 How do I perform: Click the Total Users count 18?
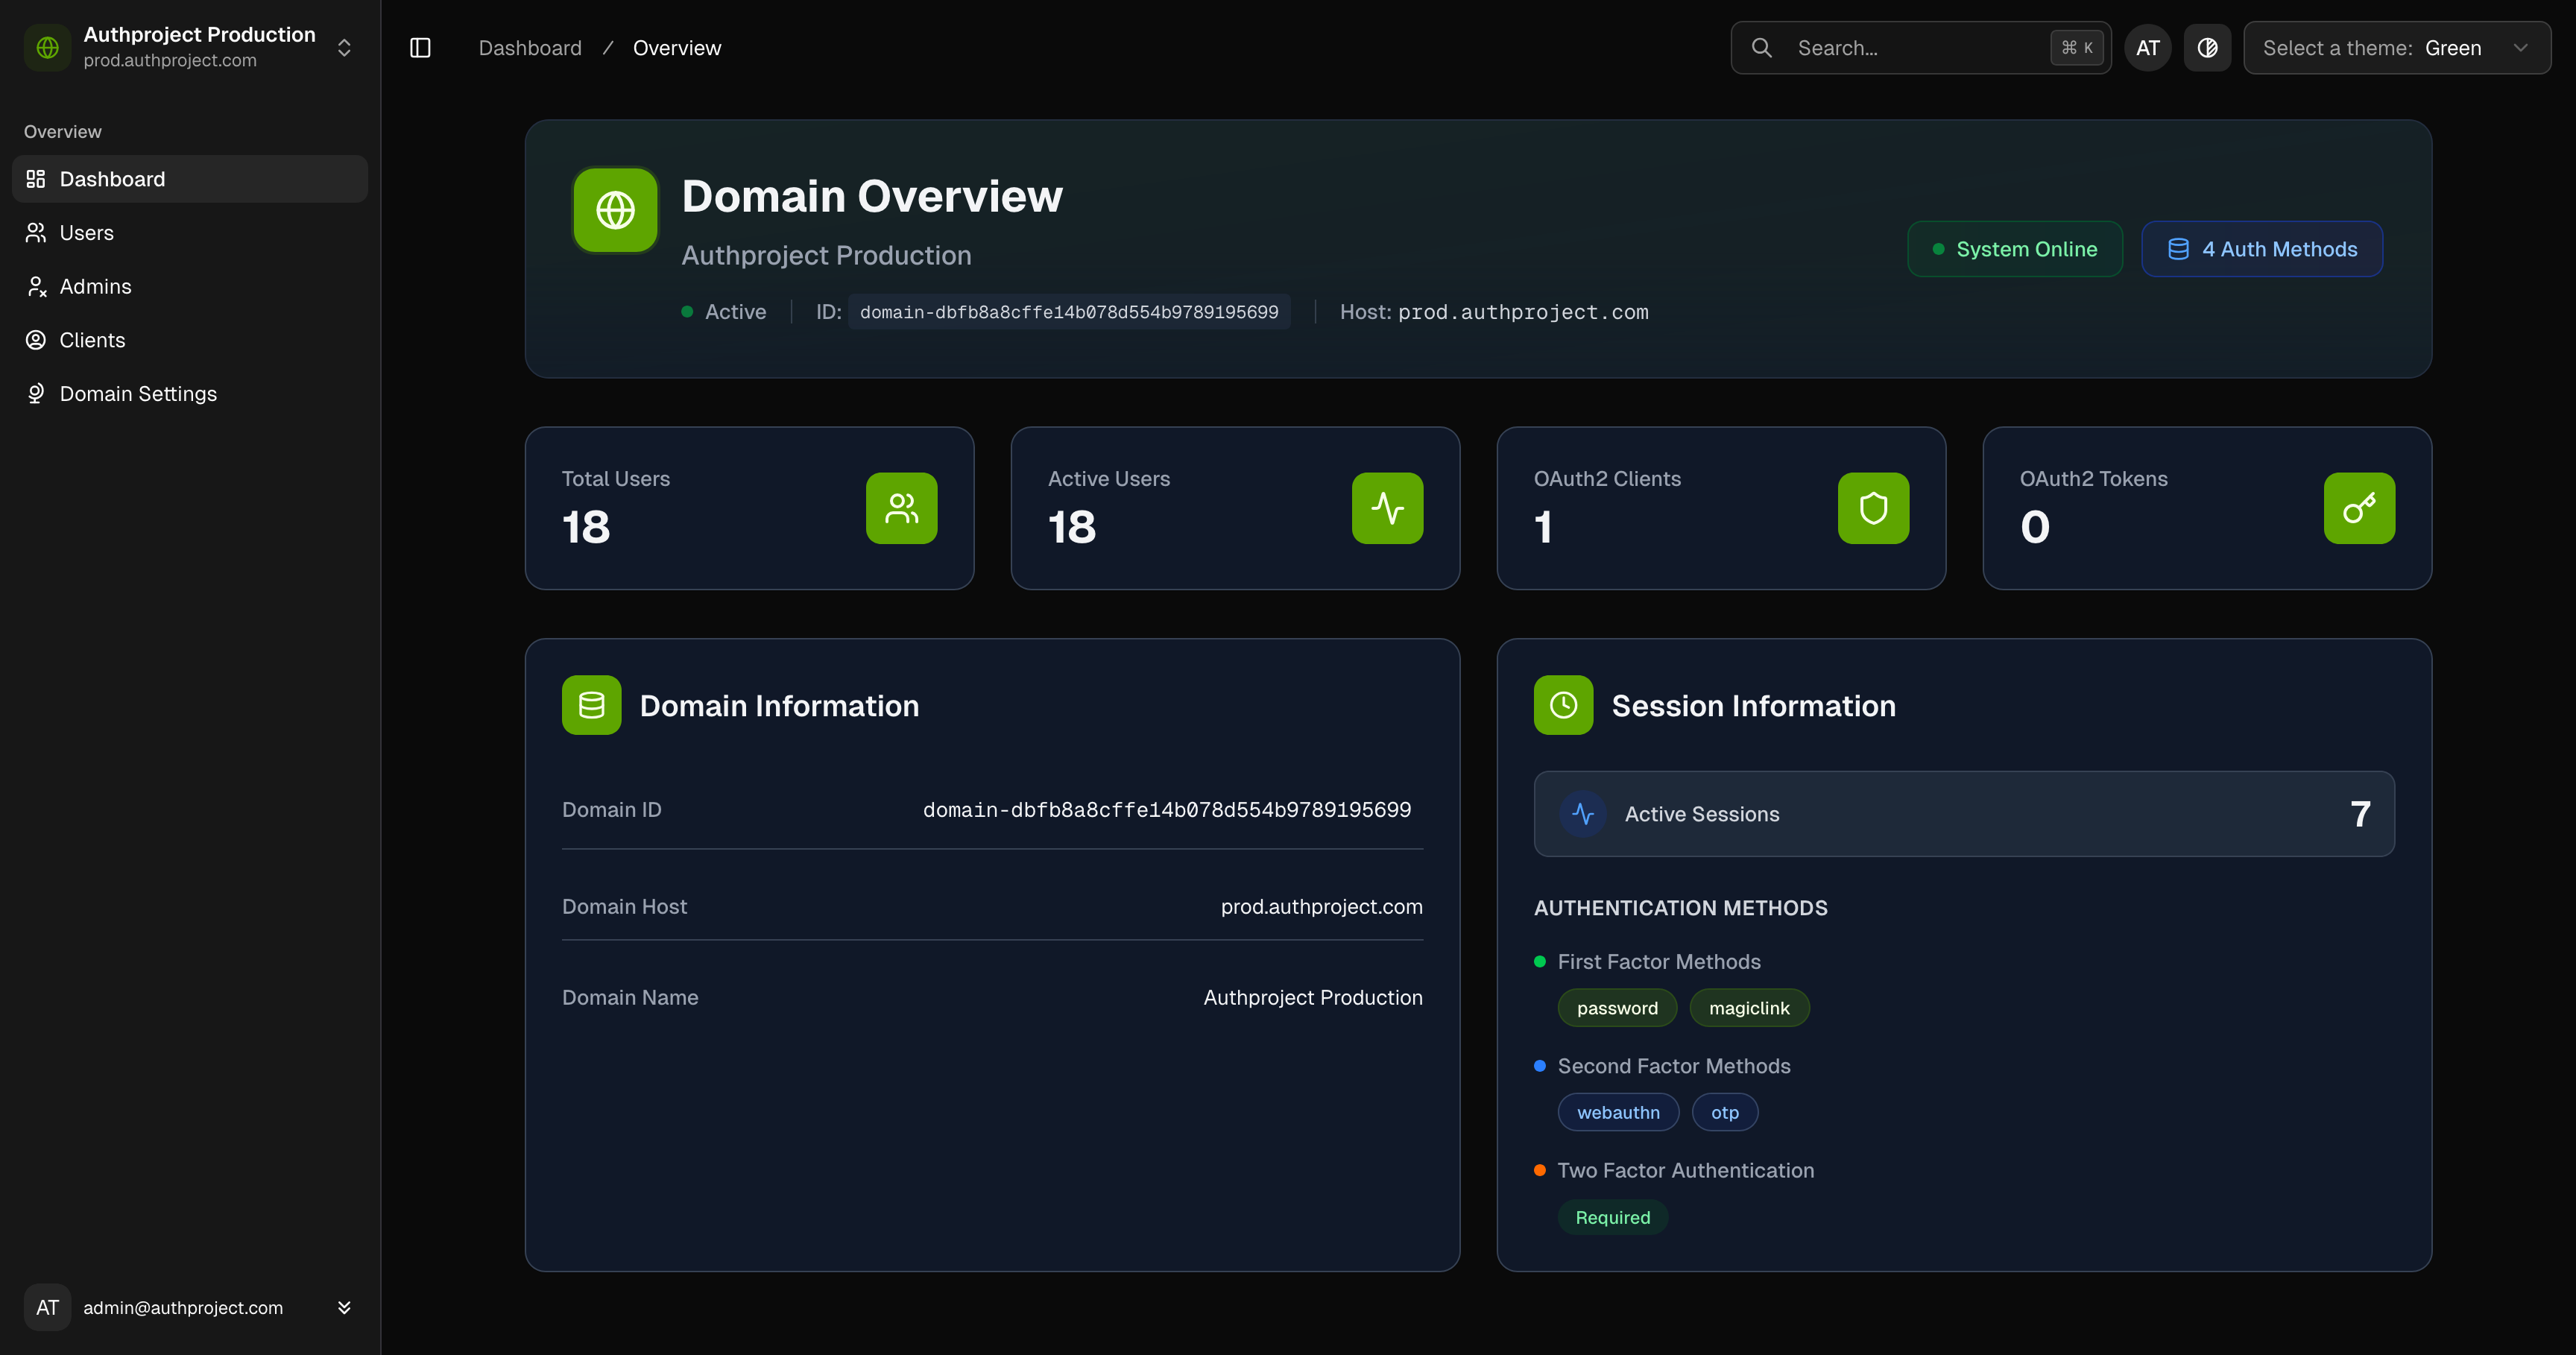pyautogui.click(x=586, y=527)
